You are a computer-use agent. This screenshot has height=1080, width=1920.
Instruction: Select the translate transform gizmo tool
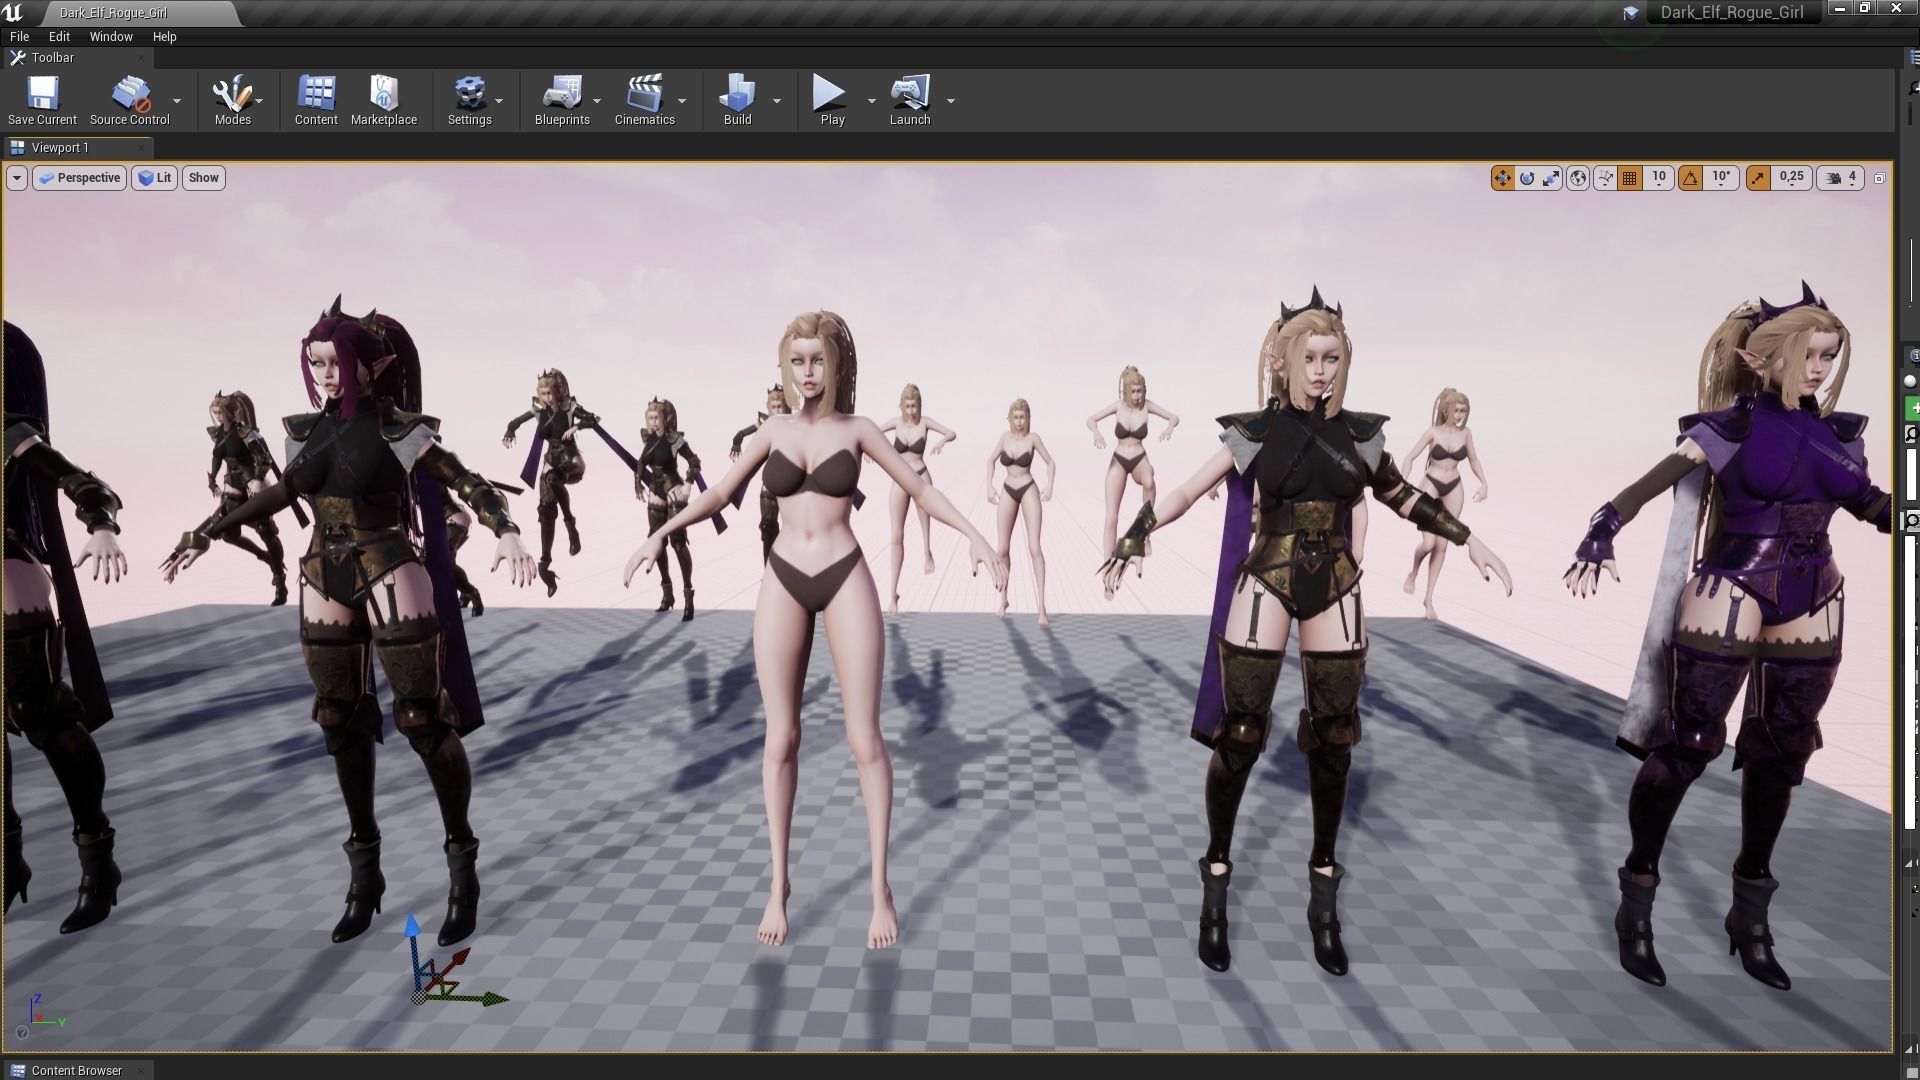1502,178
